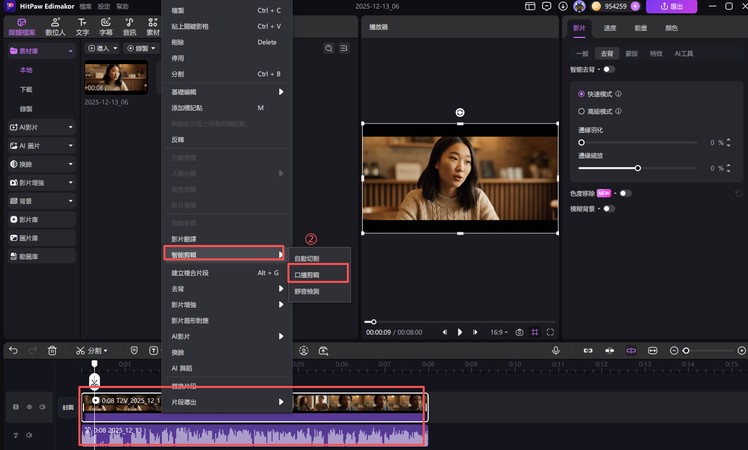Click the play button in the player
Image resolution: width=748 pixels, height=450 pixels.
coord(460,332)
